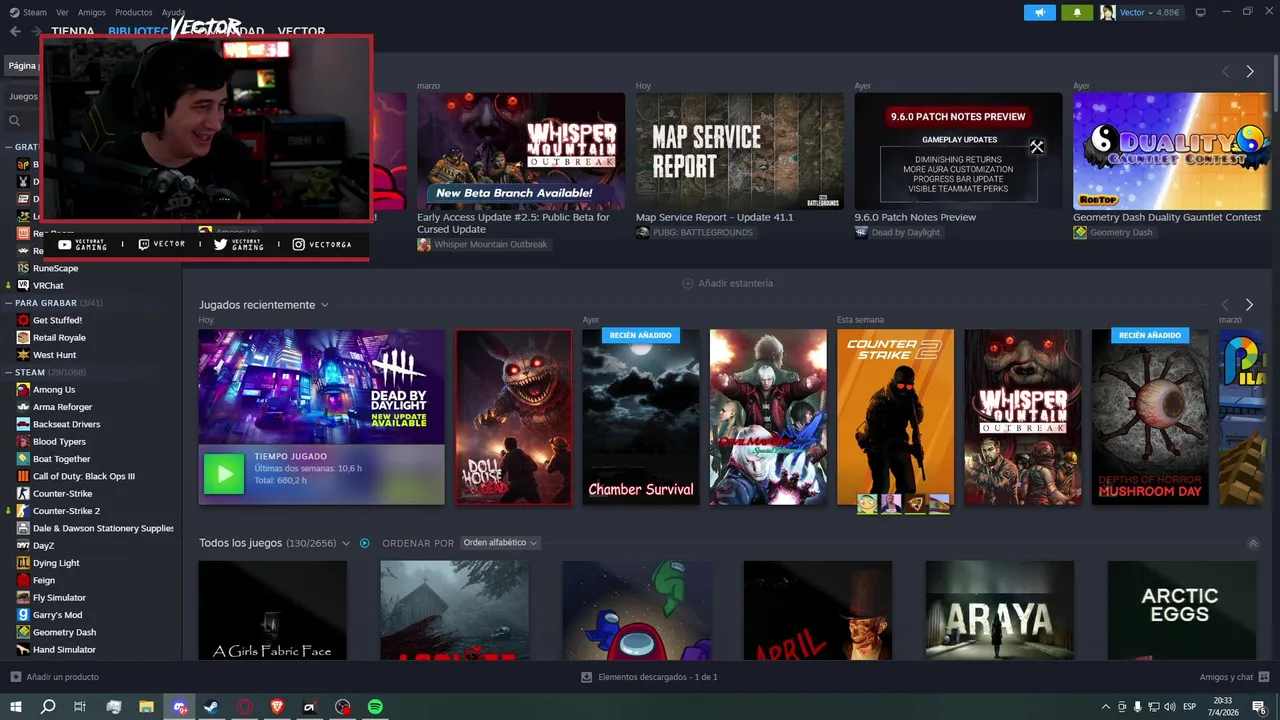Viewport: 1280px width, 720px height.
Task: Open Discord from the Windows taskbar
Action: 179,707
